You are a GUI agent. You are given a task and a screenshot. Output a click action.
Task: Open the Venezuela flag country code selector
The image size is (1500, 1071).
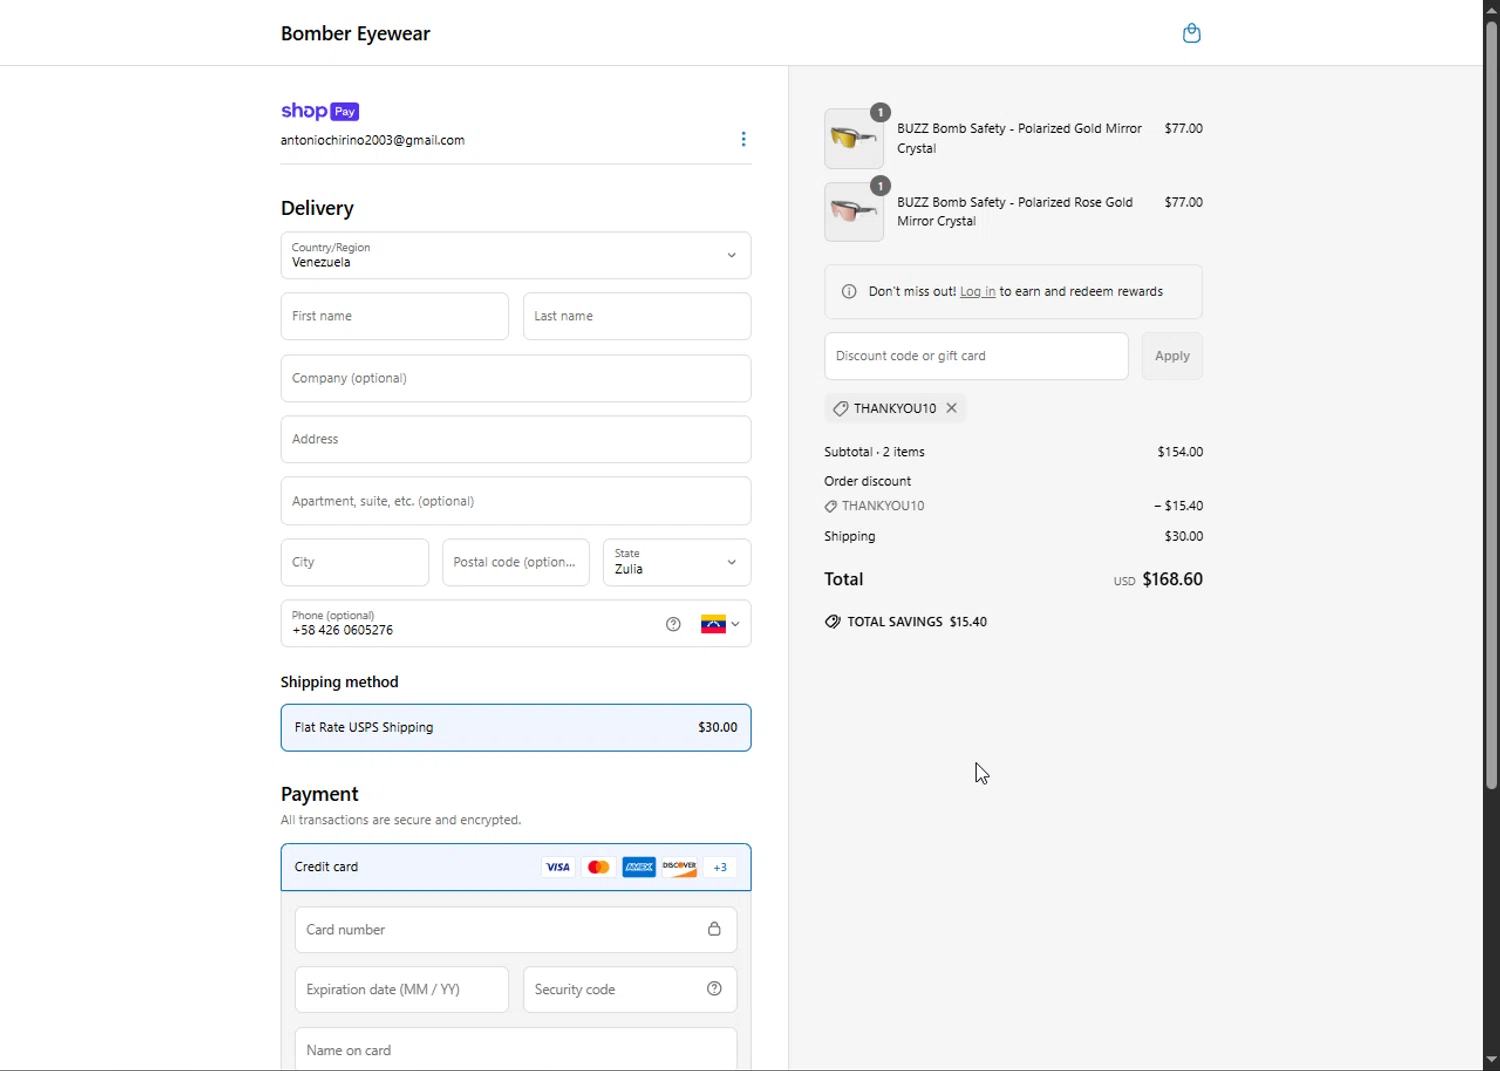[720, 624]
